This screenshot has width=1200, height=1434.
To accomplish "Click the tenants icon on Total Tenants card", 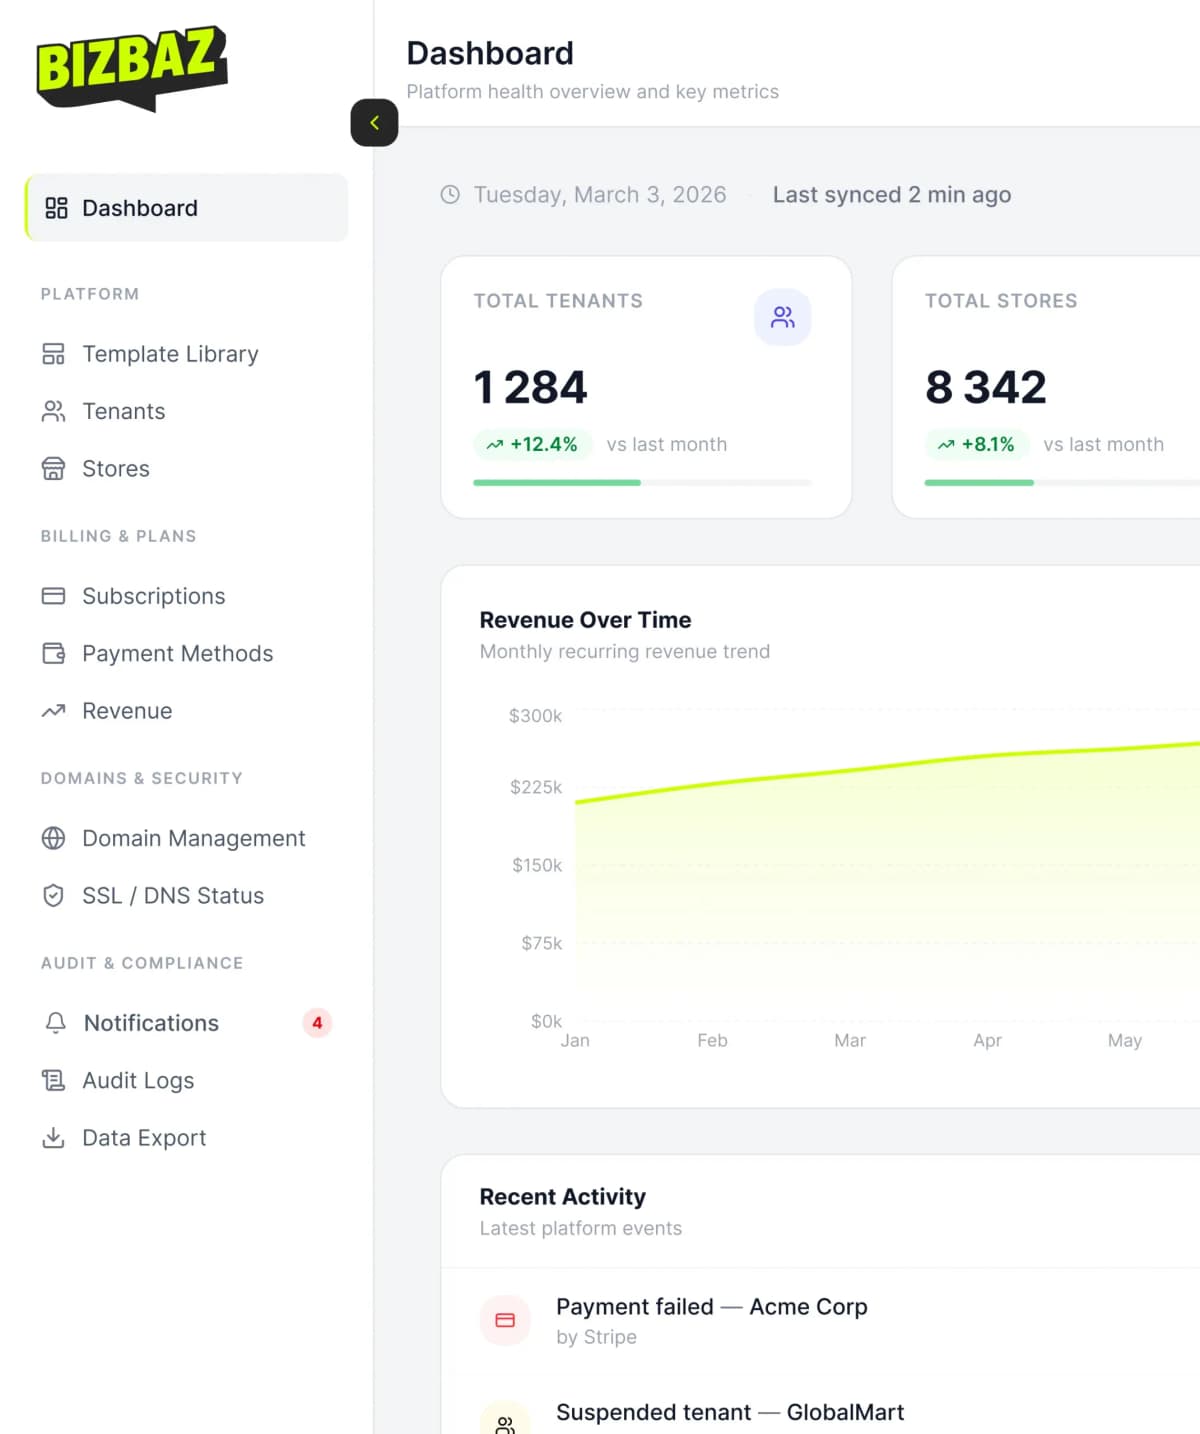I will pos(783,317).
